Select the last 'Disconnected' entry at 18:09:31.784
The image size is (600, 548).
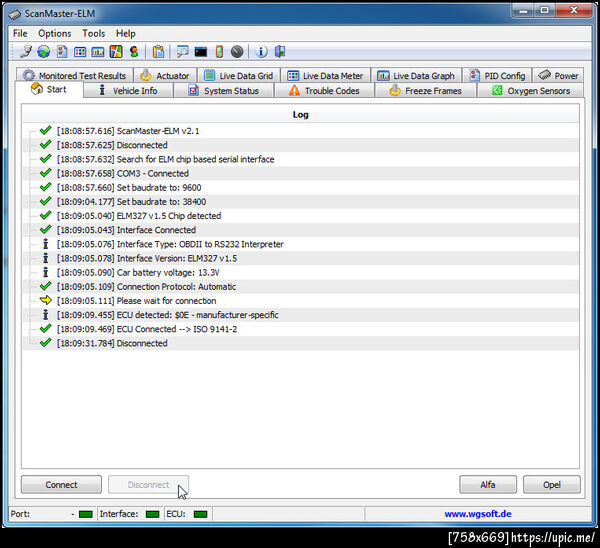[300, 343]
